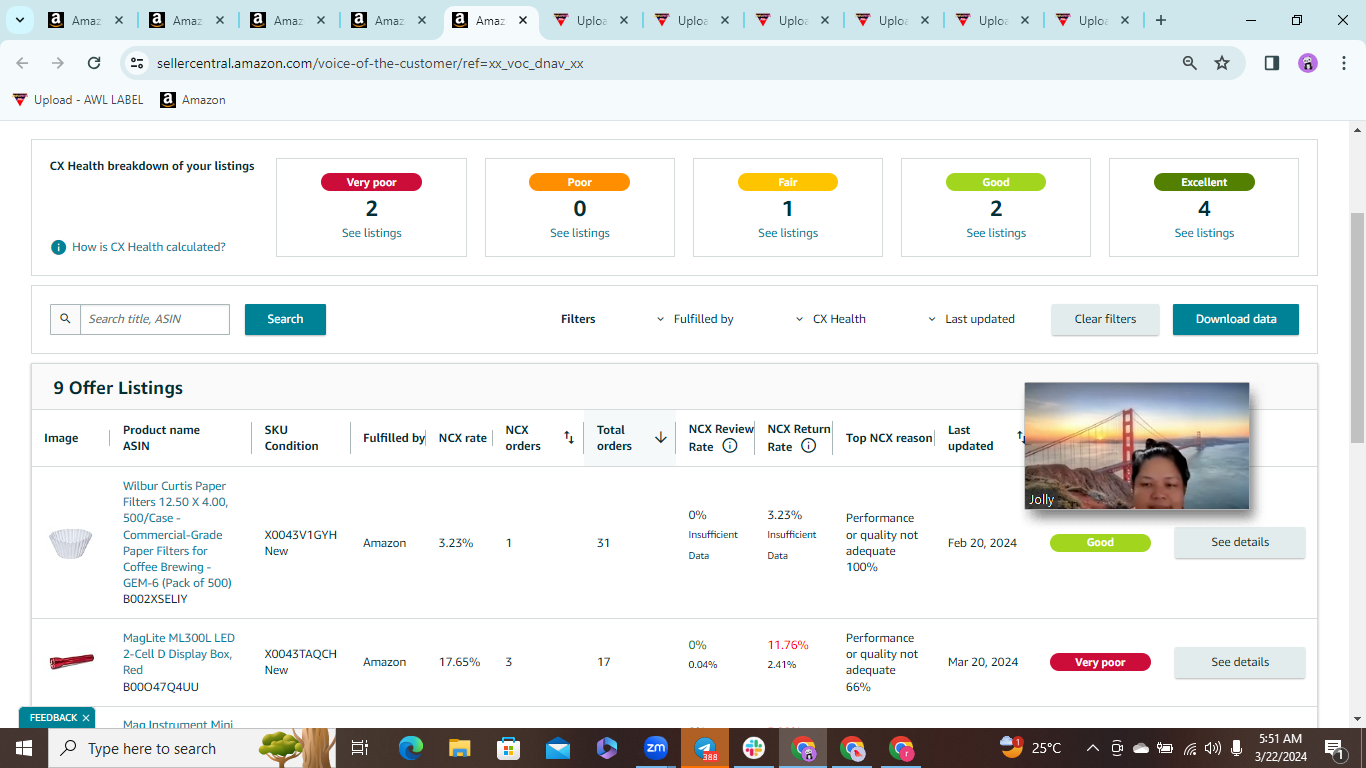Open the Windows Start menu
The height and width of the screenshot is (768, 1366).
pos(23,748)
